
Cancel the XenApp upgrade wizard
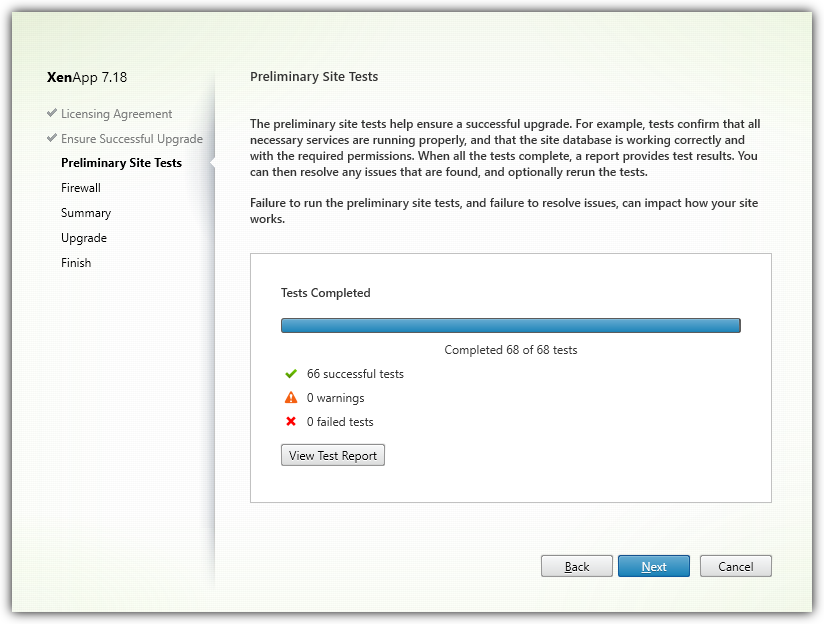[x=736, y=566]
